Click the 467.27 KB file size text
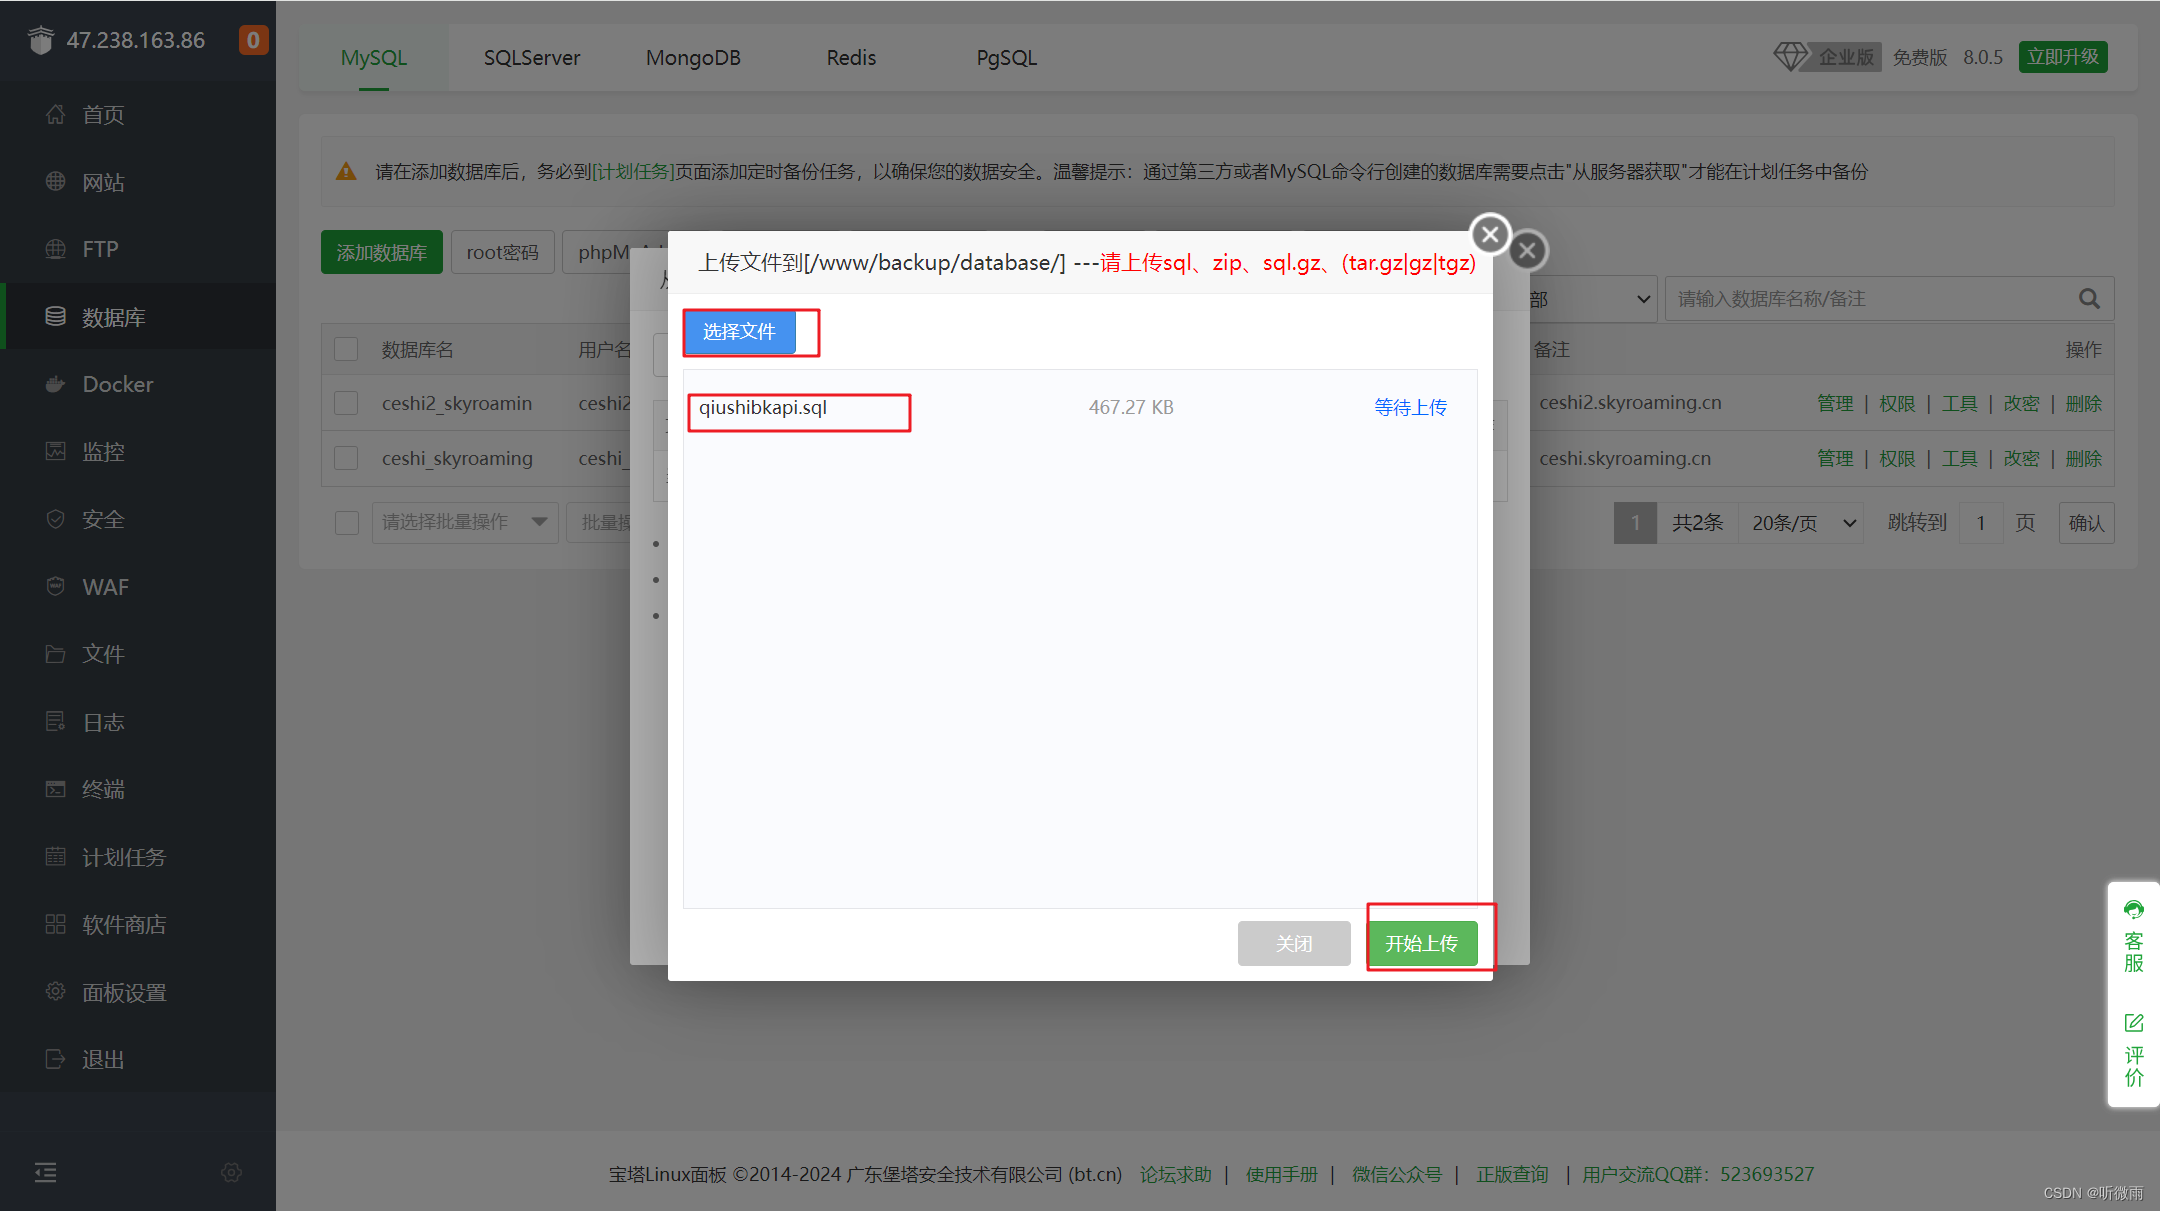The height and width of the screenshot is (1211, 2160). click(x=1131, y=407)
